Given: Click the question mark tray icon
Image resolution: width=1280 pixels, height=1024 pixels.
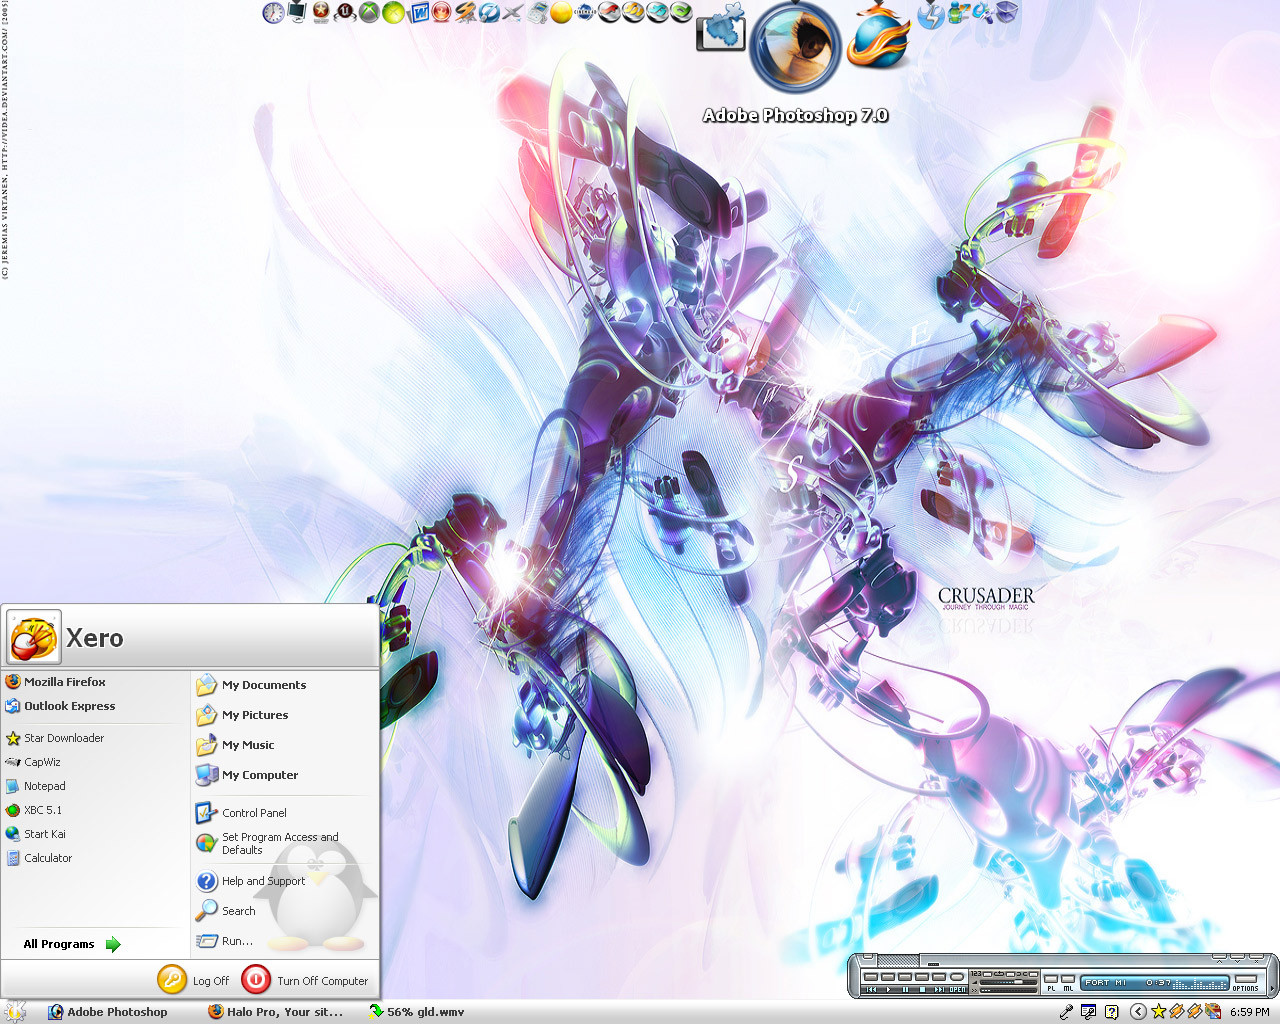Looking at the screenshot, I should (x=1111, y=1012).
